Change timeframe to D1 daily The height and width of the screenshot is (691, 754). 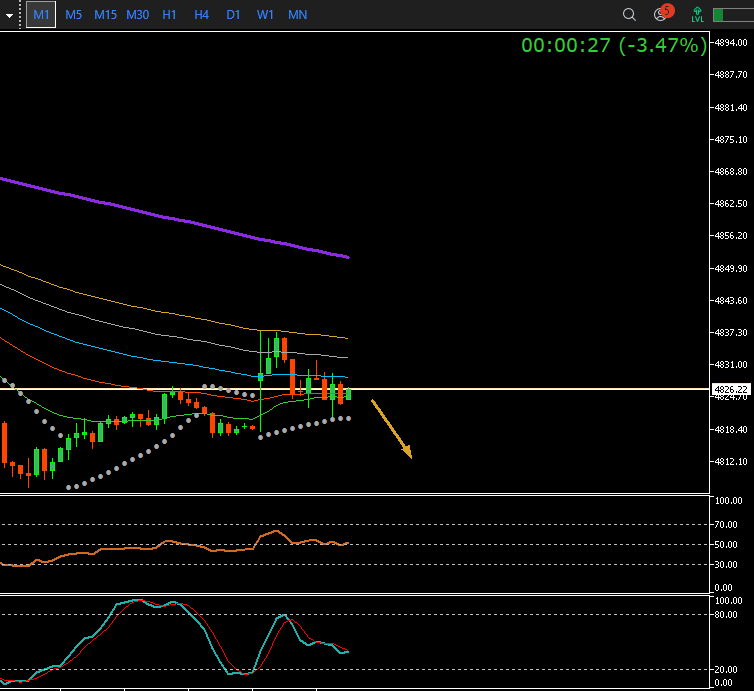[233, 15]
